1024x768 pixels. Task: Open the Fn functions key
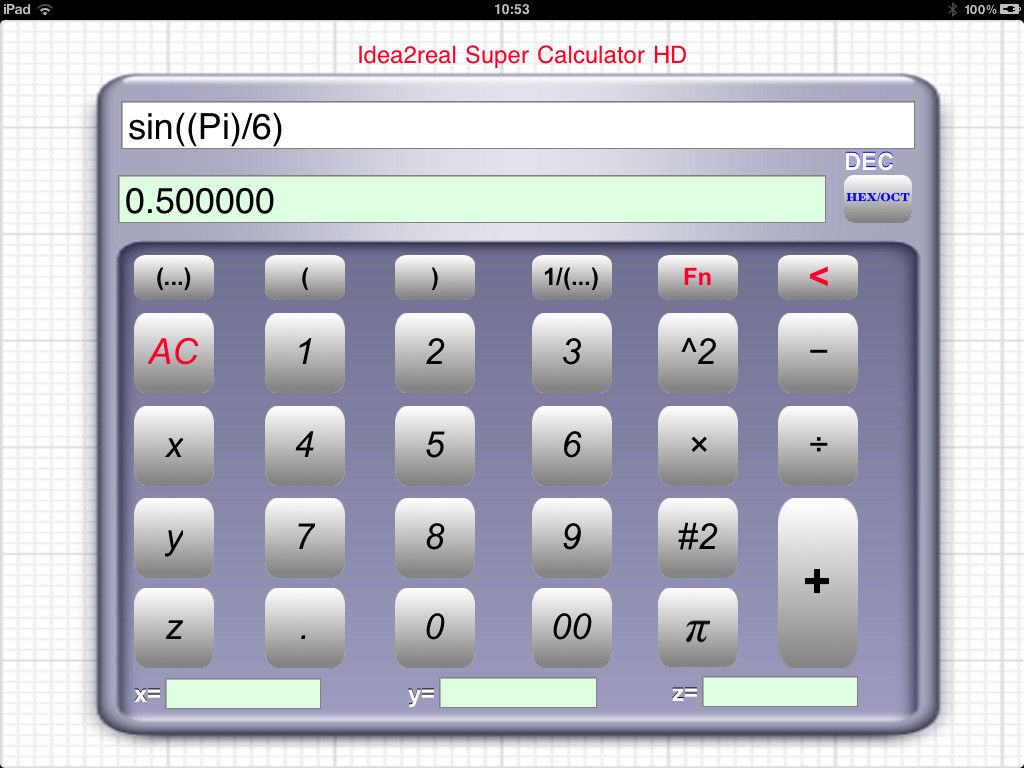[x=697, y=278]
